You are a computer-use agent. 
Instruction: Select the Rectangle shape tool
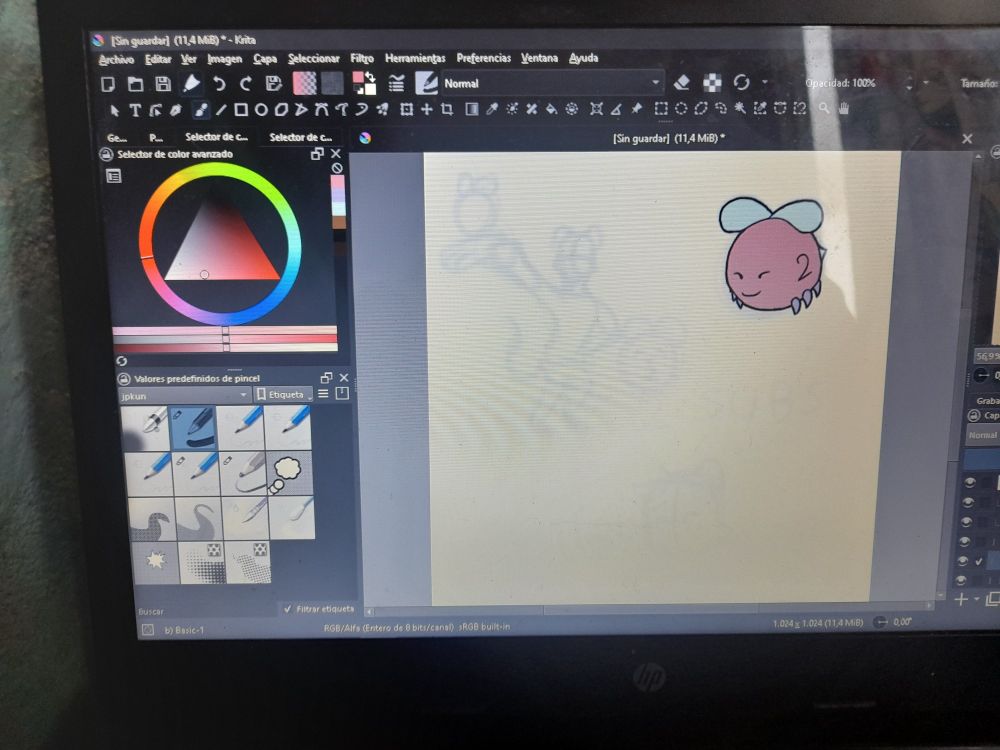pyautogui.click(x=241, y=110)
